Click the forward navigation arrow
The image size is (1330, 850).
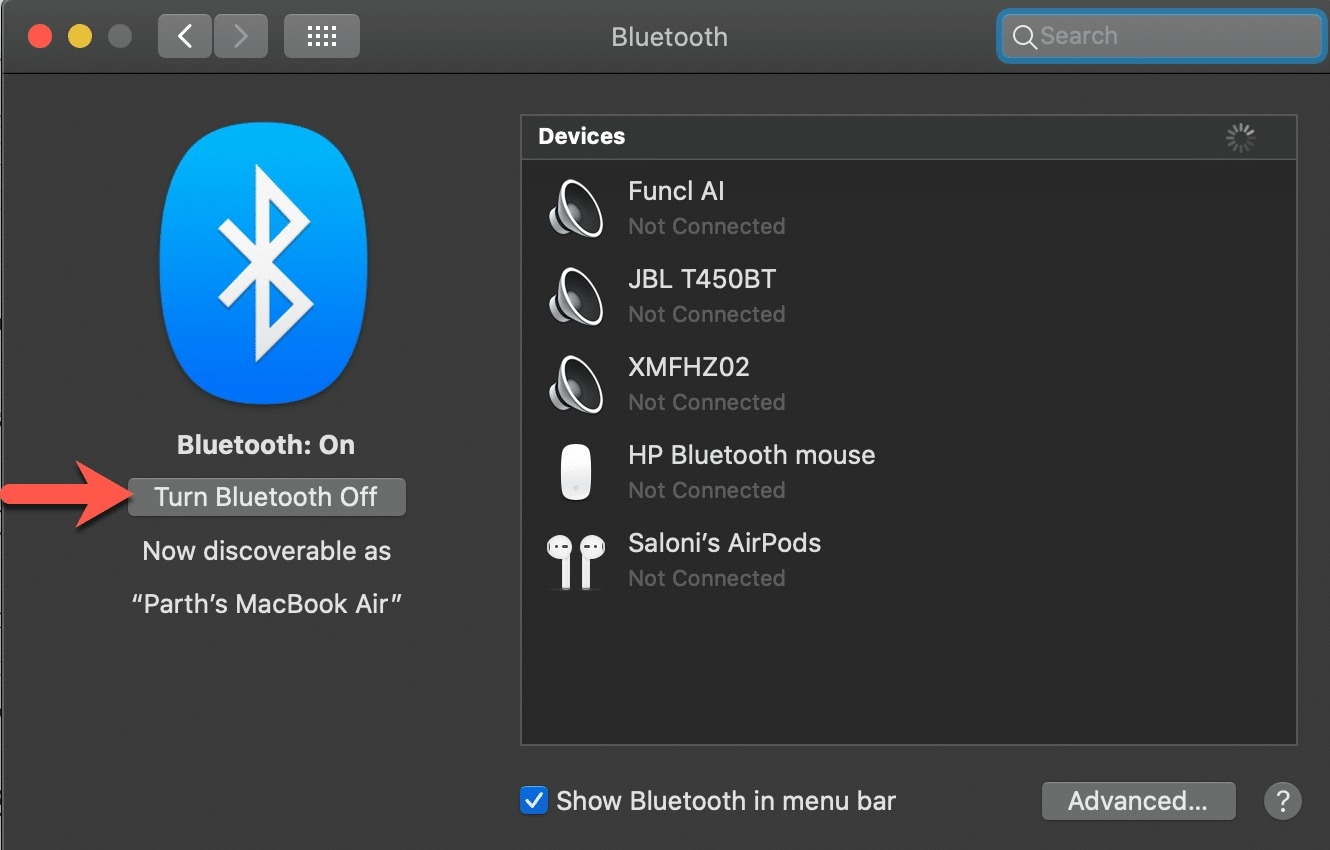240,35
